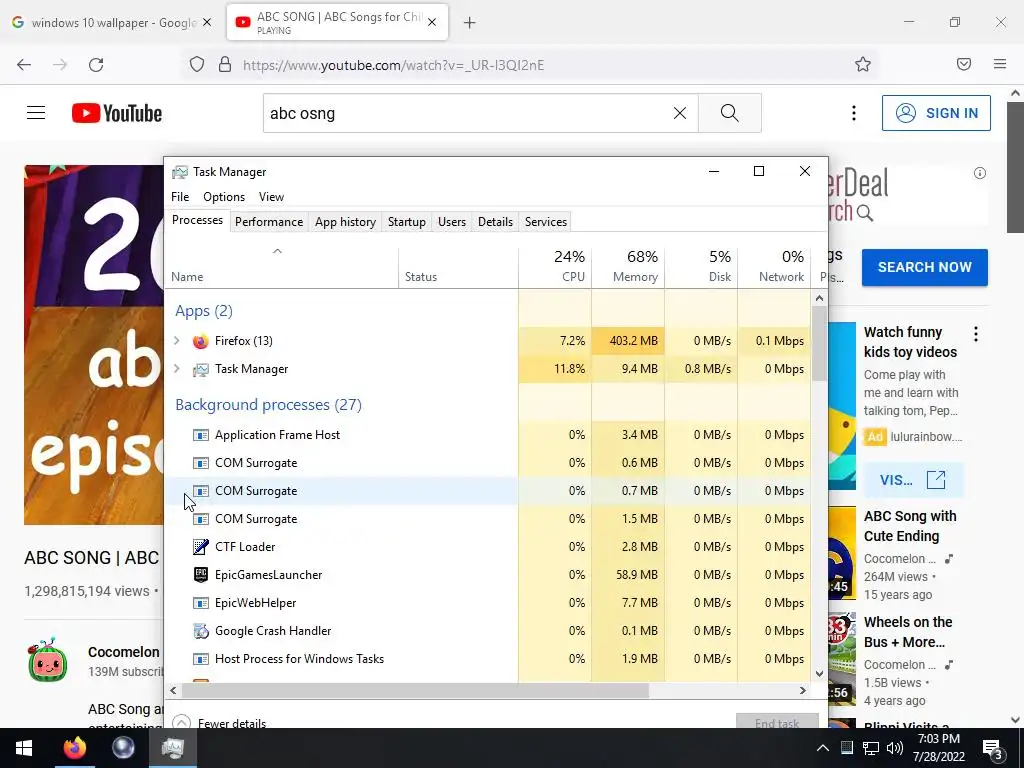Open YouTube settings three-dot menu
Image resolution: width=1024 pixels, height=768 pixels.
854,113
